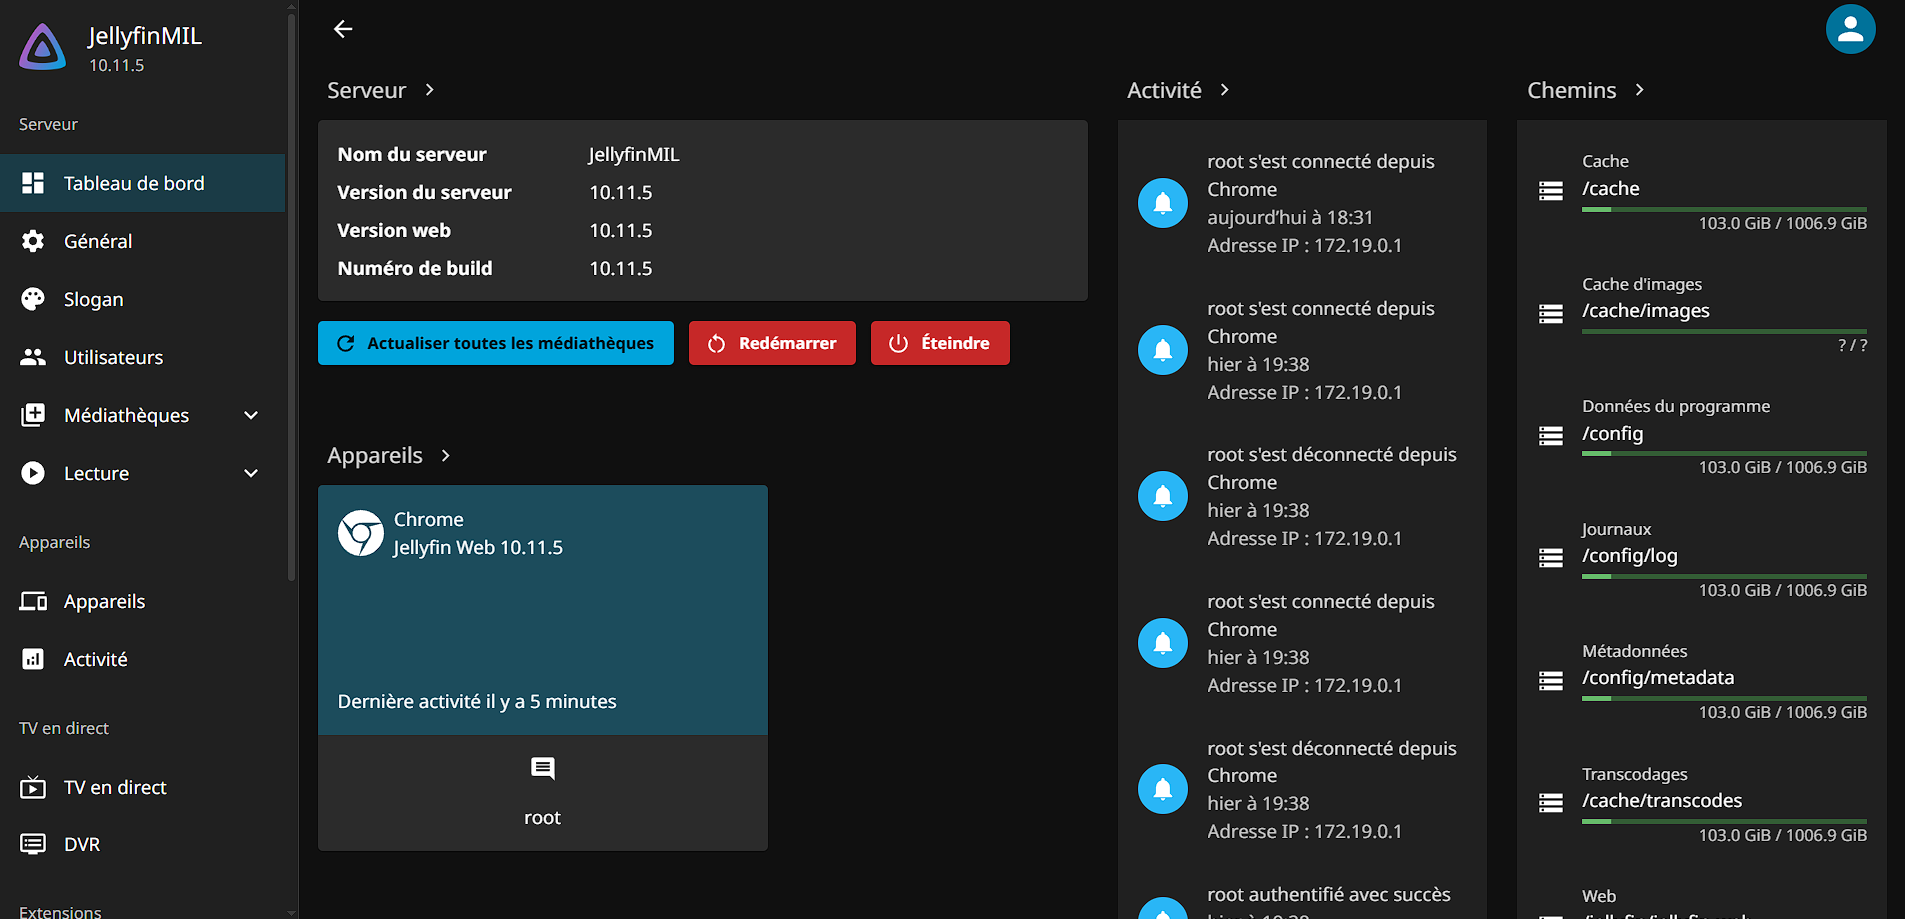
Task: Click the Jellyfin logo in sidebar
Action: click(43, 47)
